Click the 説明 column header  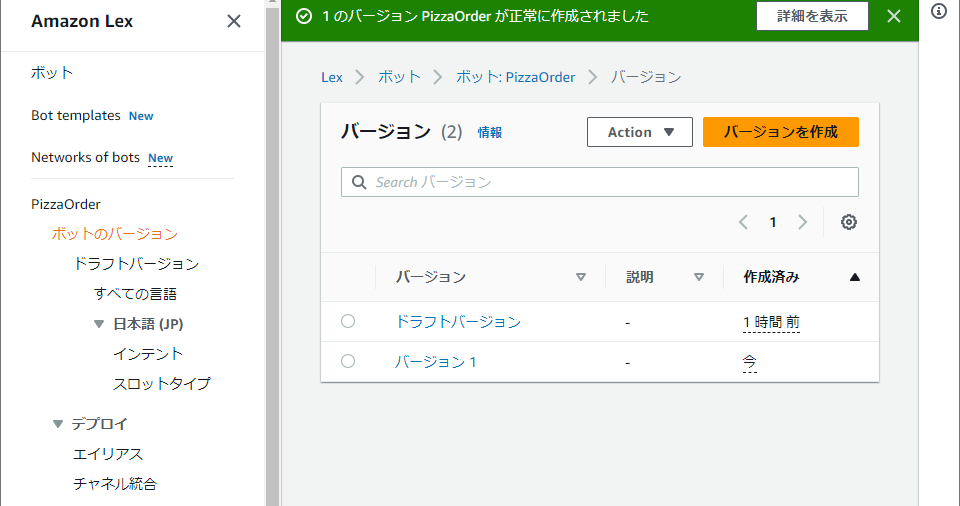[639, 278]
